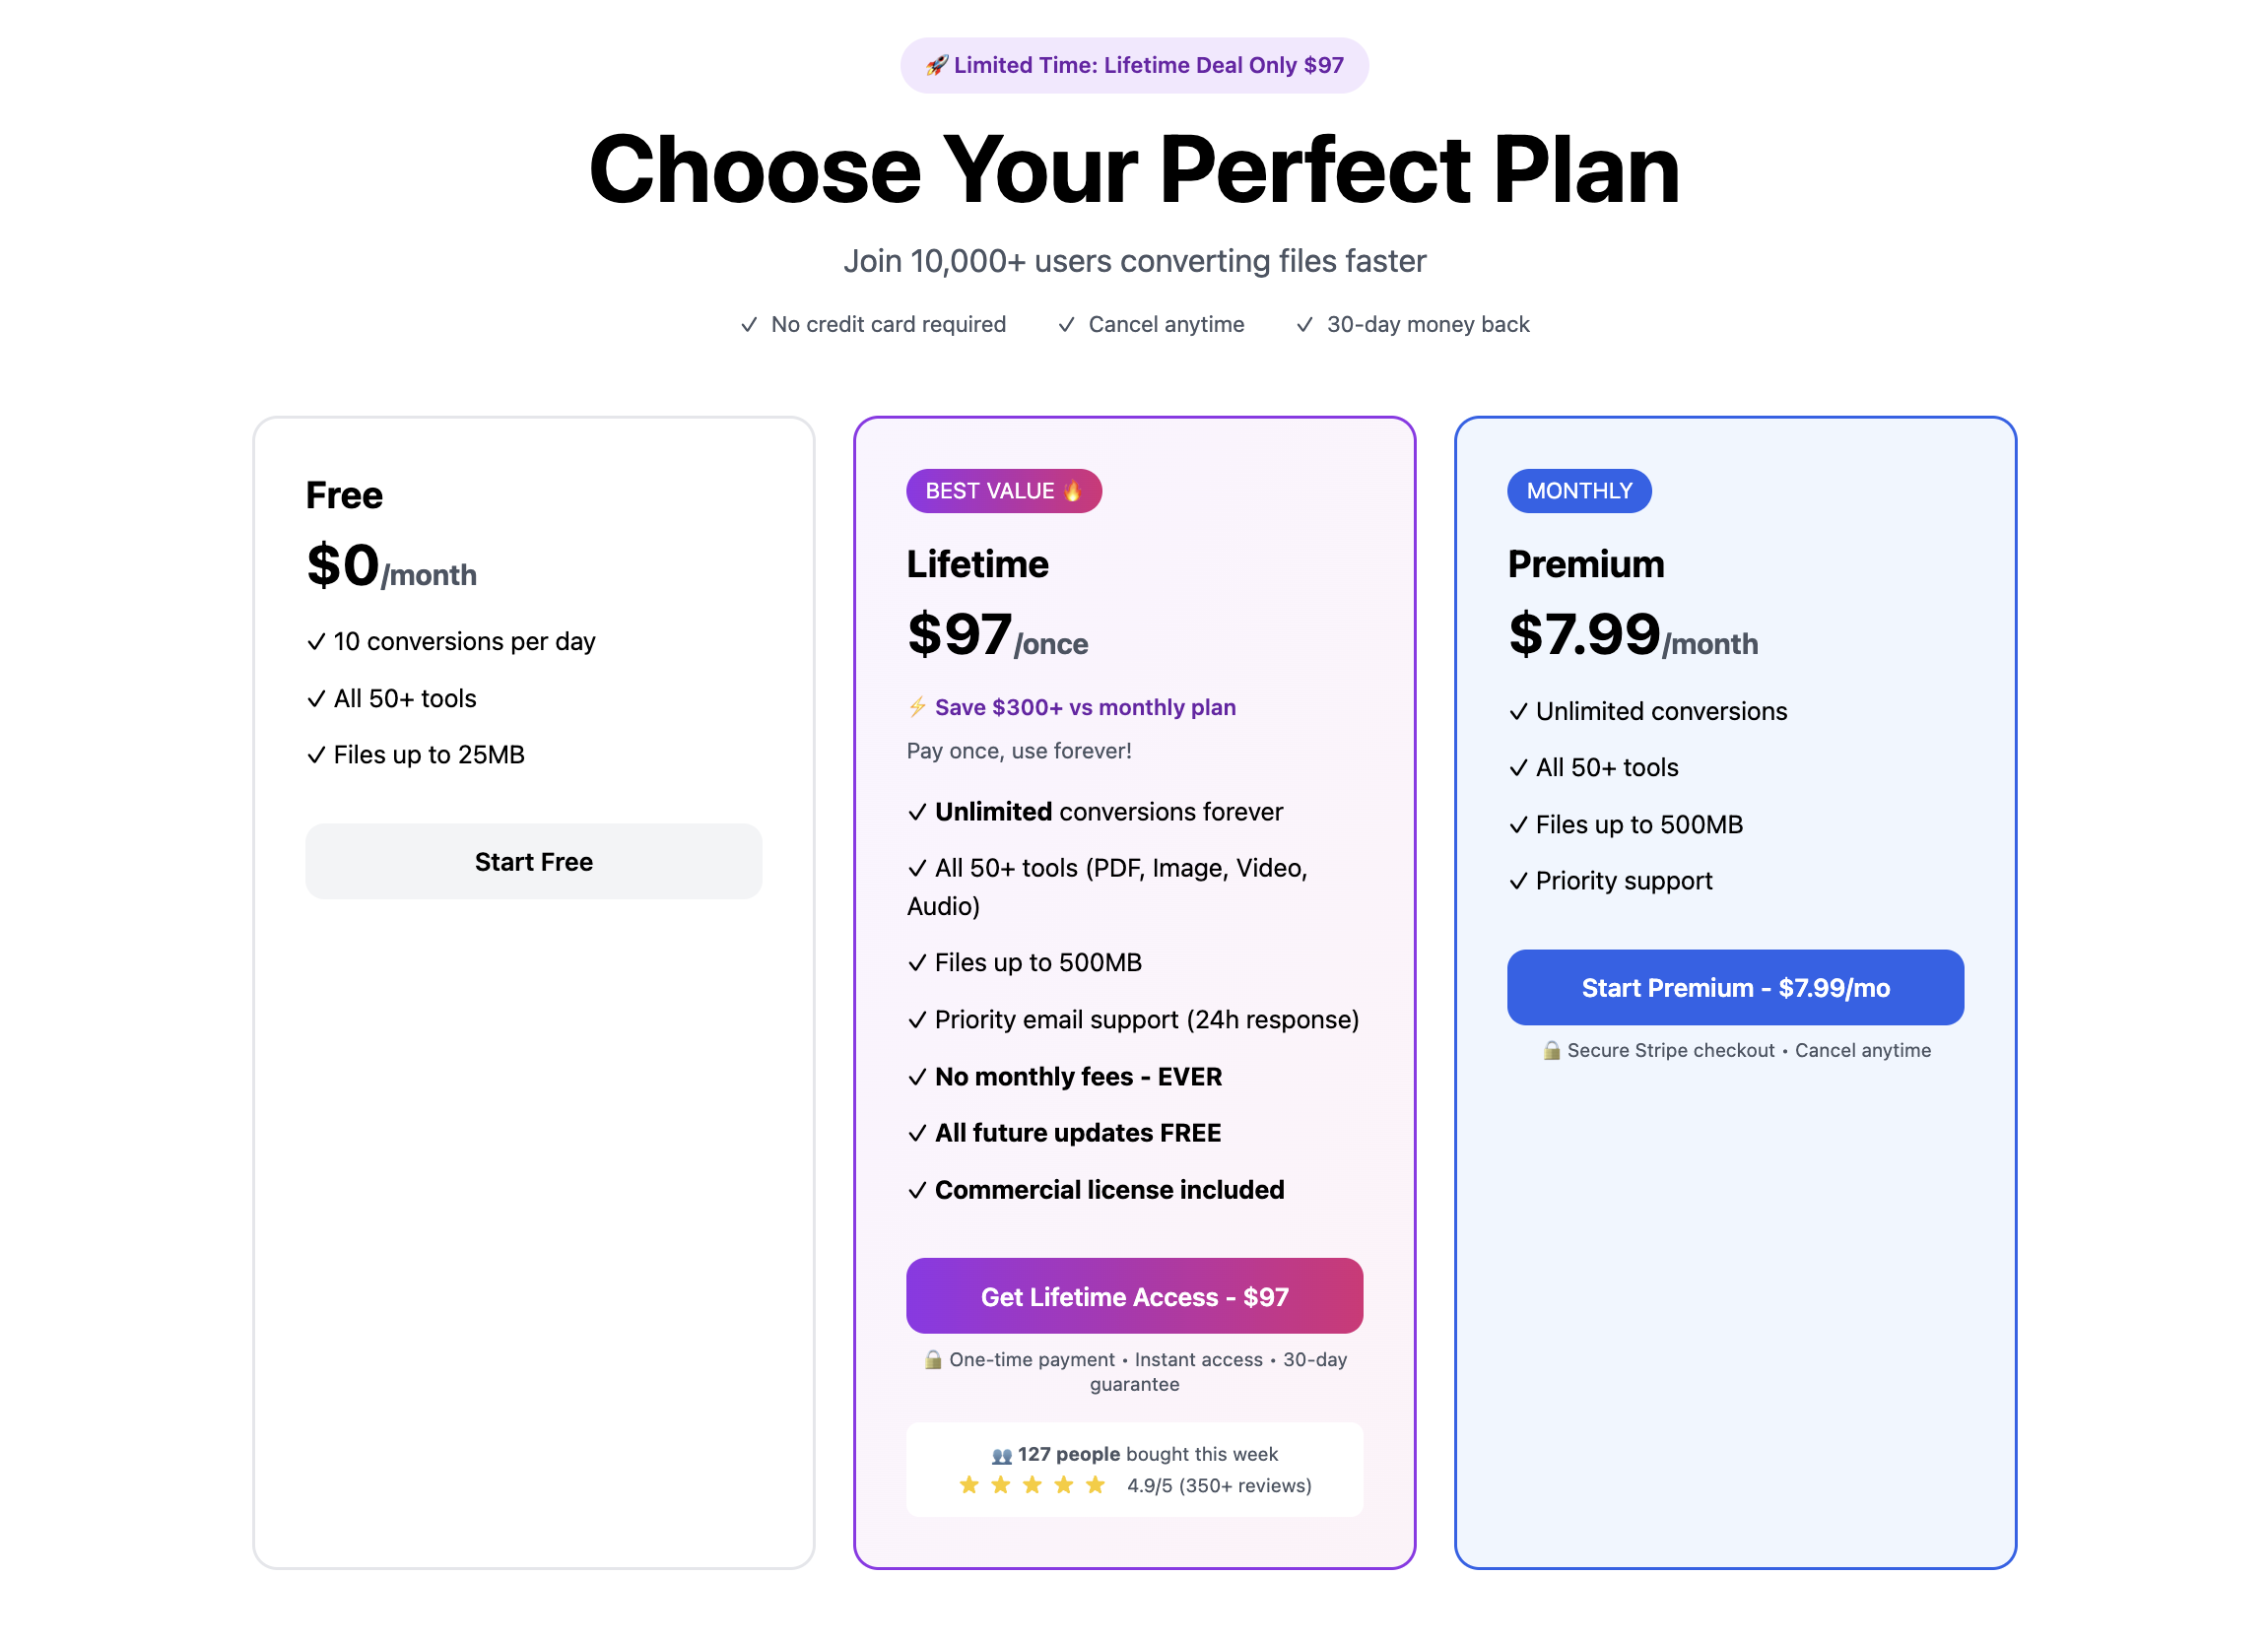Click the lock icon beside Secure Stripe checkout
2268x1641 pixels.
click(1551, 1050)
